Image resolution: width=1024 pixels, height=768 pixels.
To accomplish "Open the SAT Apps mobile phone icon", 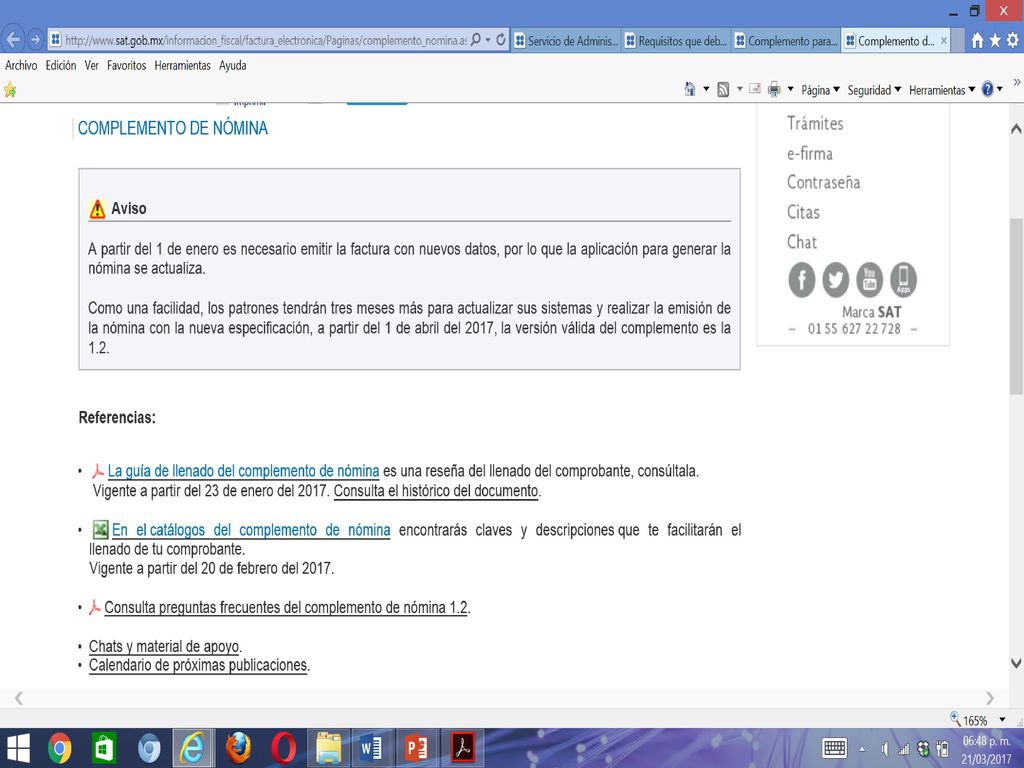I will [x=903, y=280].
